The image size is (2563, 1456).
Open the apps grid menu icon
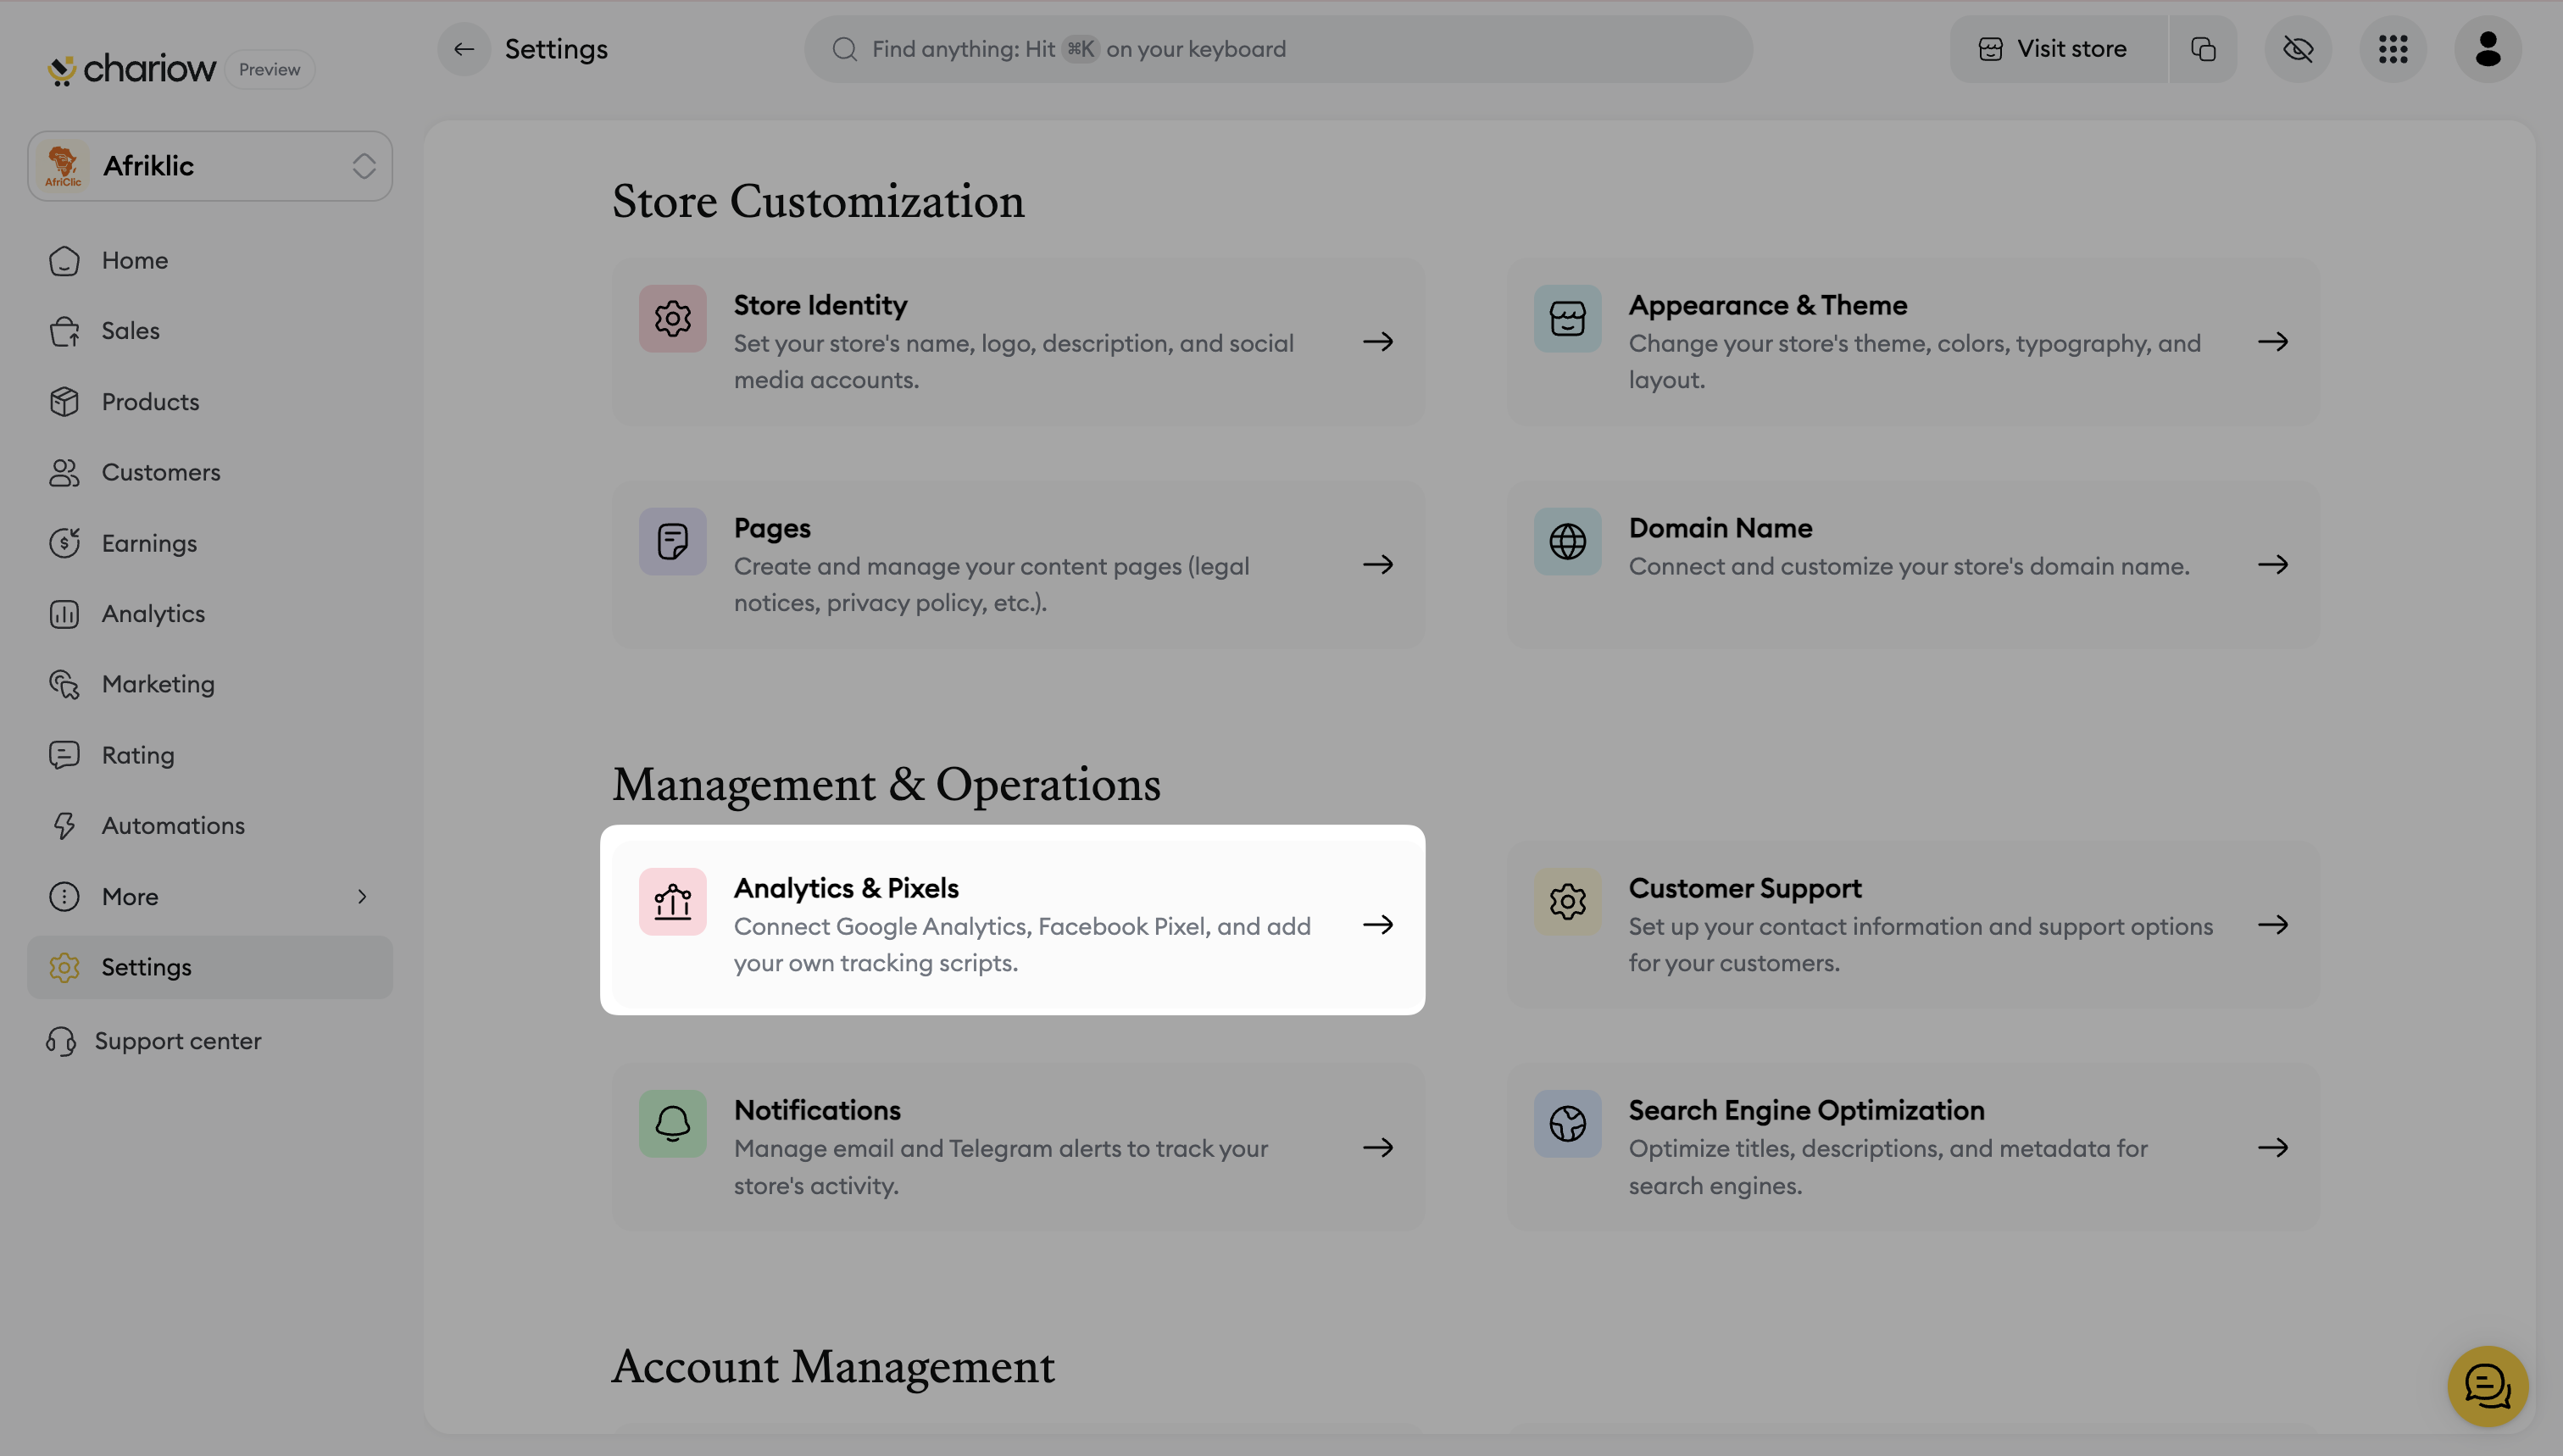tap(2392, 49)
